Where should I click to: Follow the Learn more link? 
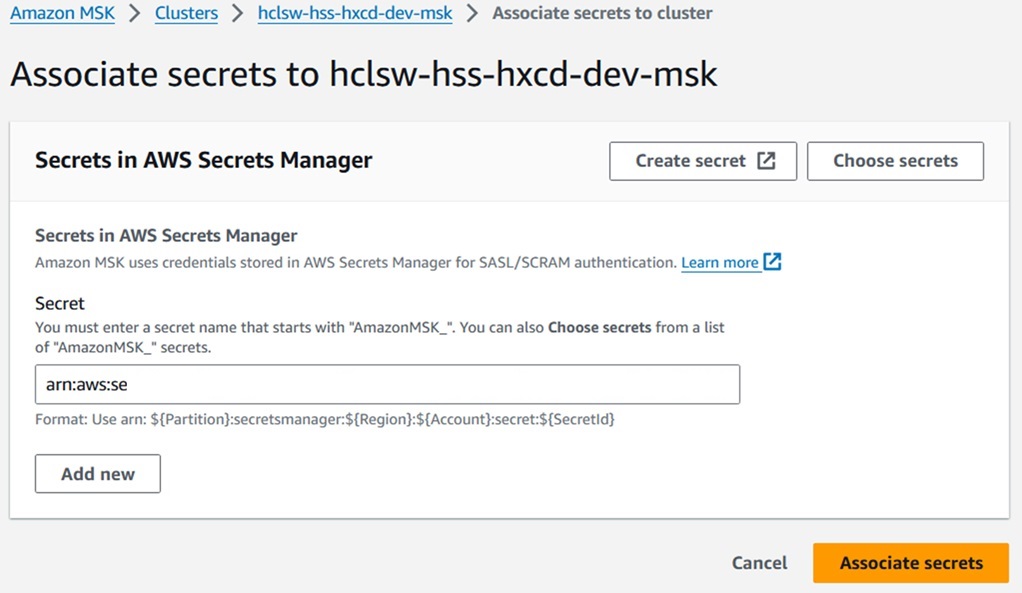[x=720, y=263]
